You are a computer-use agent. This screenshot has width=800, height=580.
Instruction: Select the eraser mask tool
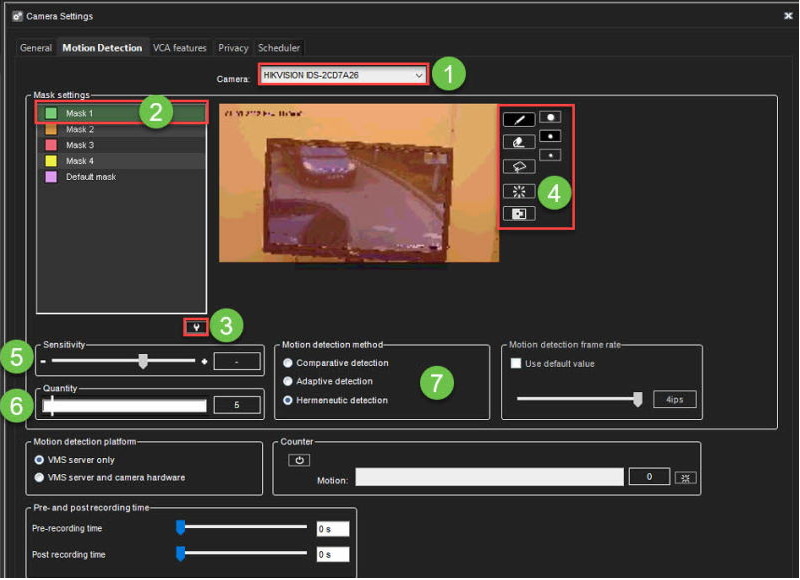[x=518, y=143]
